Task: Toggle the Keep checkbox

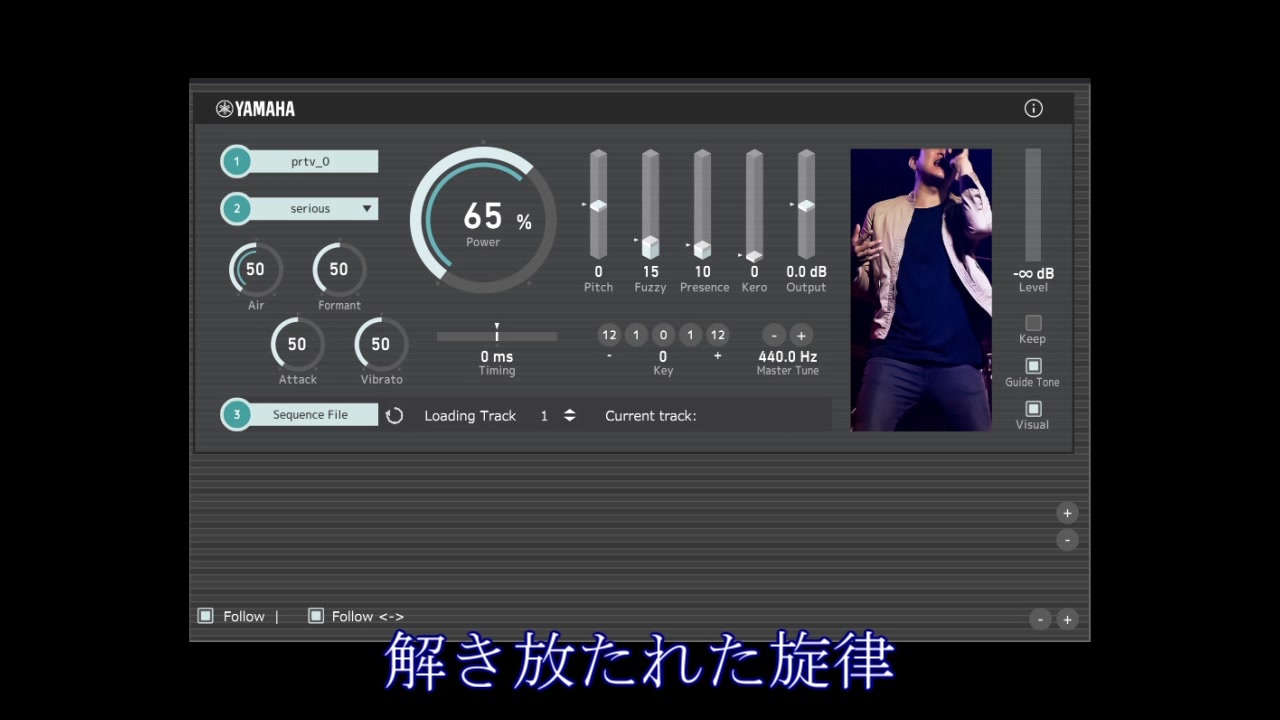Action: [x=1033, y=323]
